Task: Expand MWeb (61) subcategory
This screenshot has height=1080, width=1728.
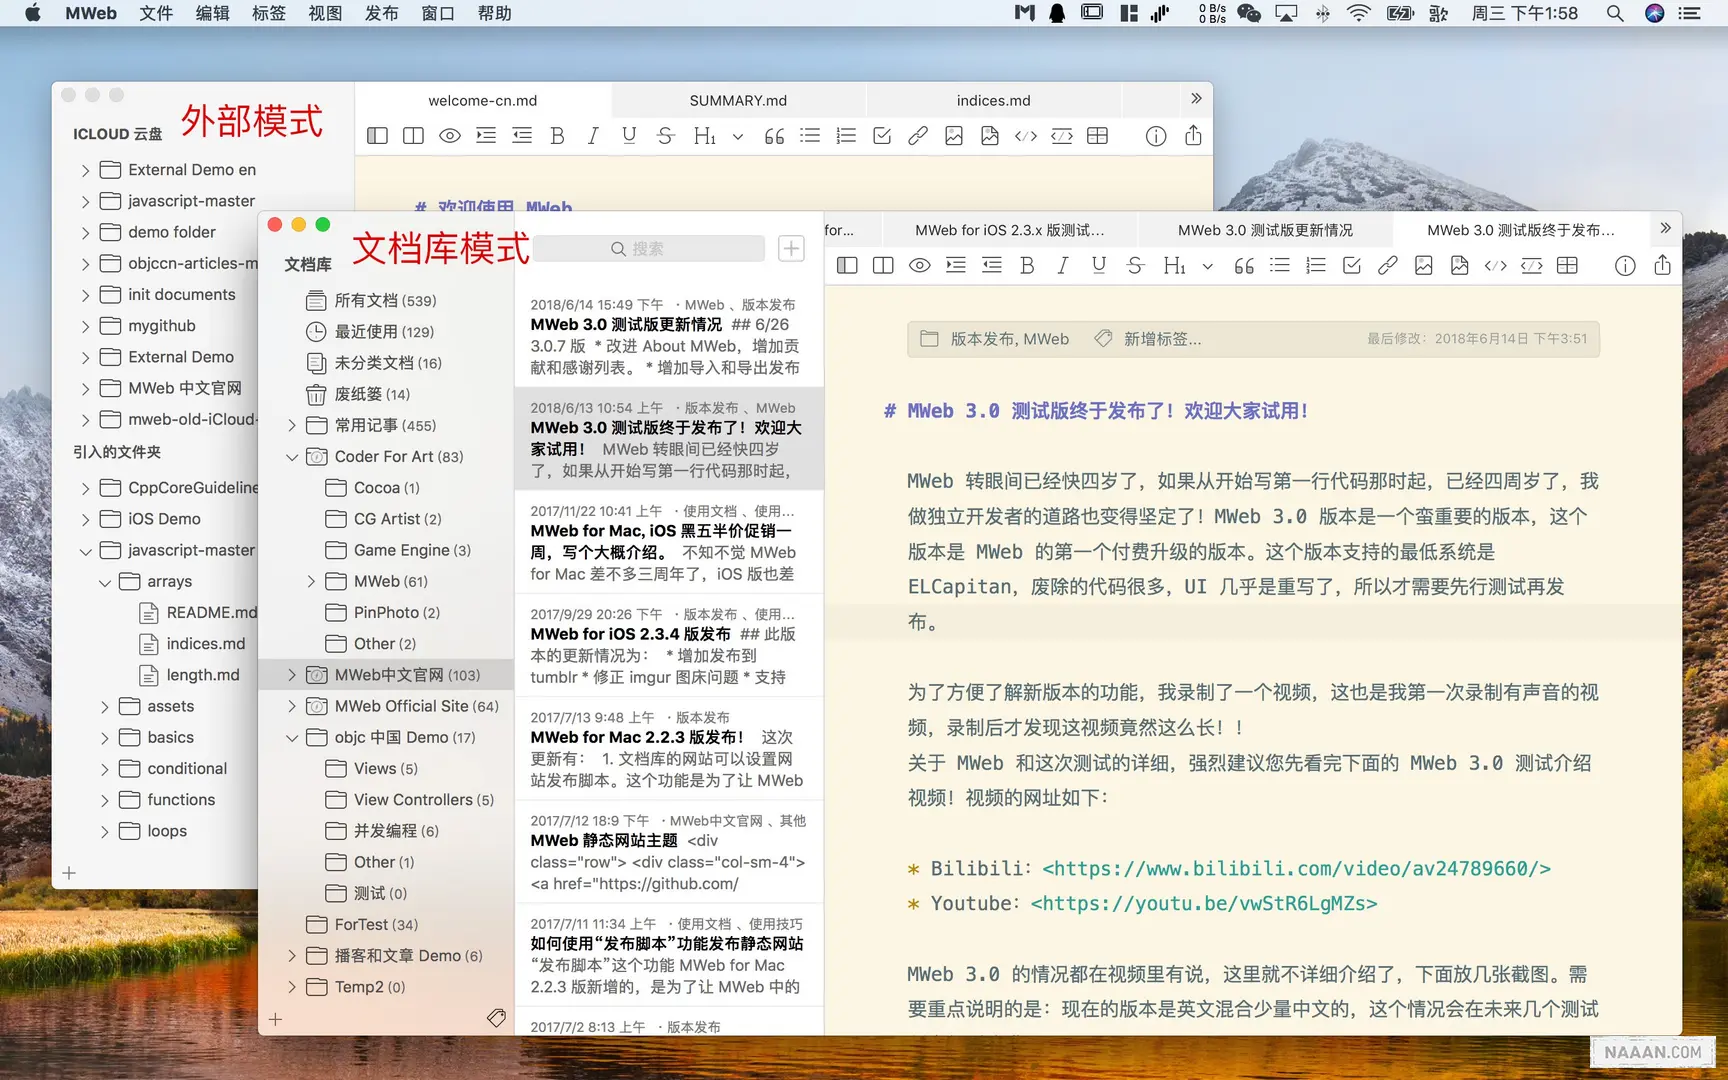Action: (x=311, y=581)
